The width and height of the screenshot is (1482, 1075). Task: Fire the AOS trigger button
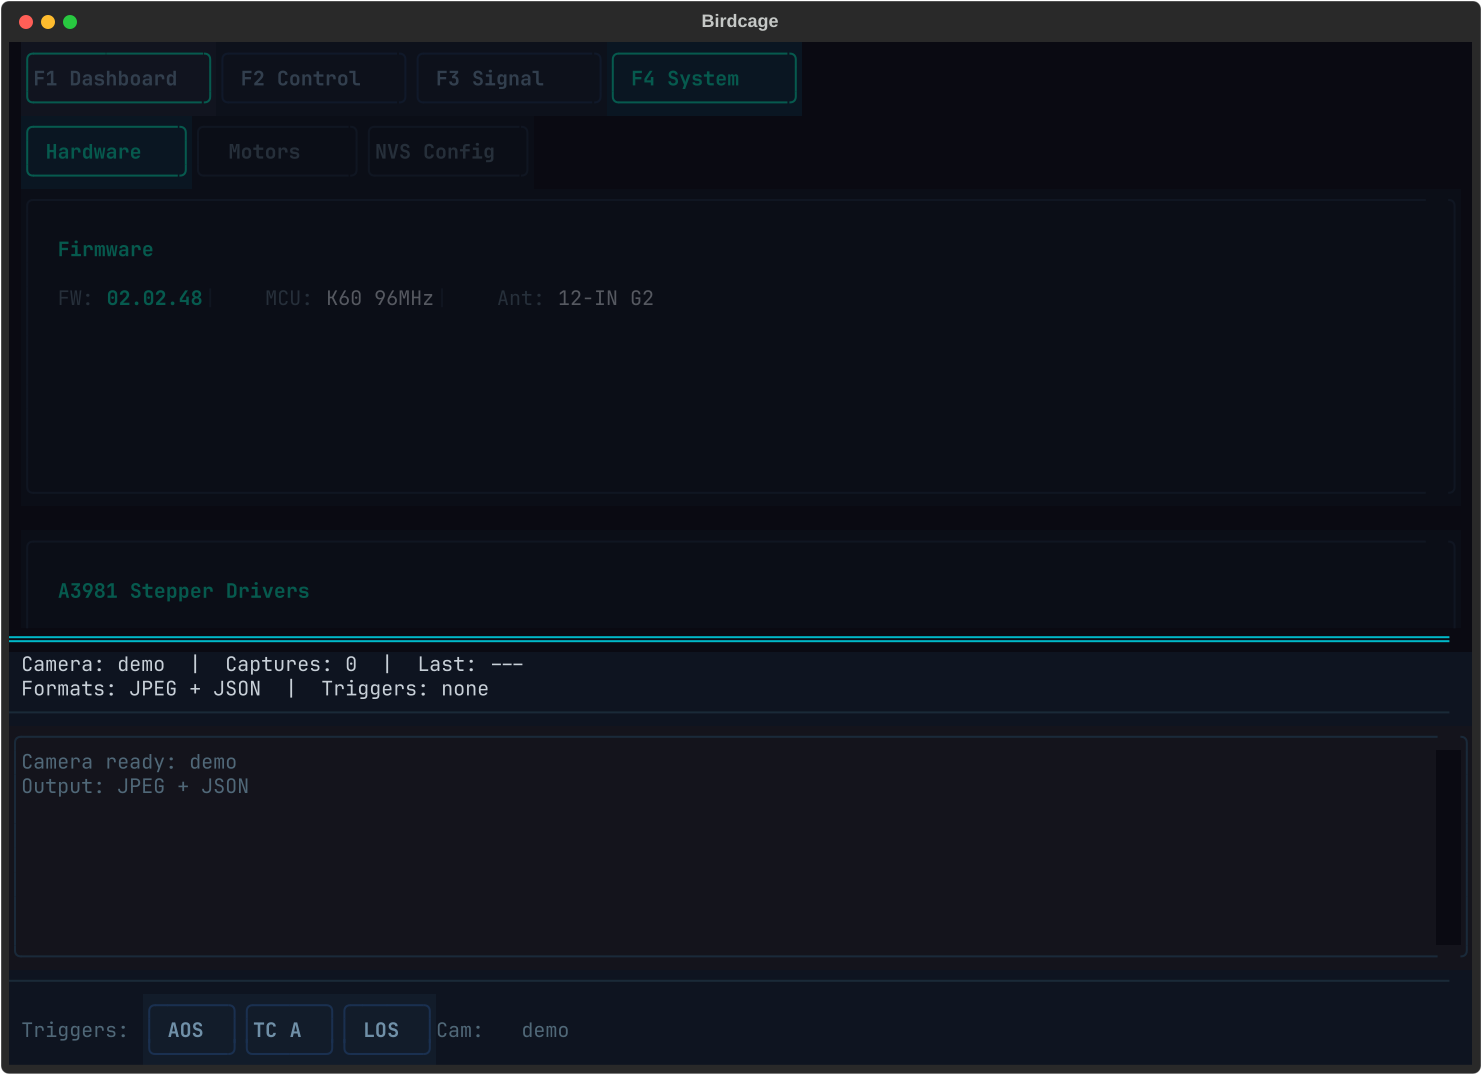pyautogui.click(x=191, y=1029)
